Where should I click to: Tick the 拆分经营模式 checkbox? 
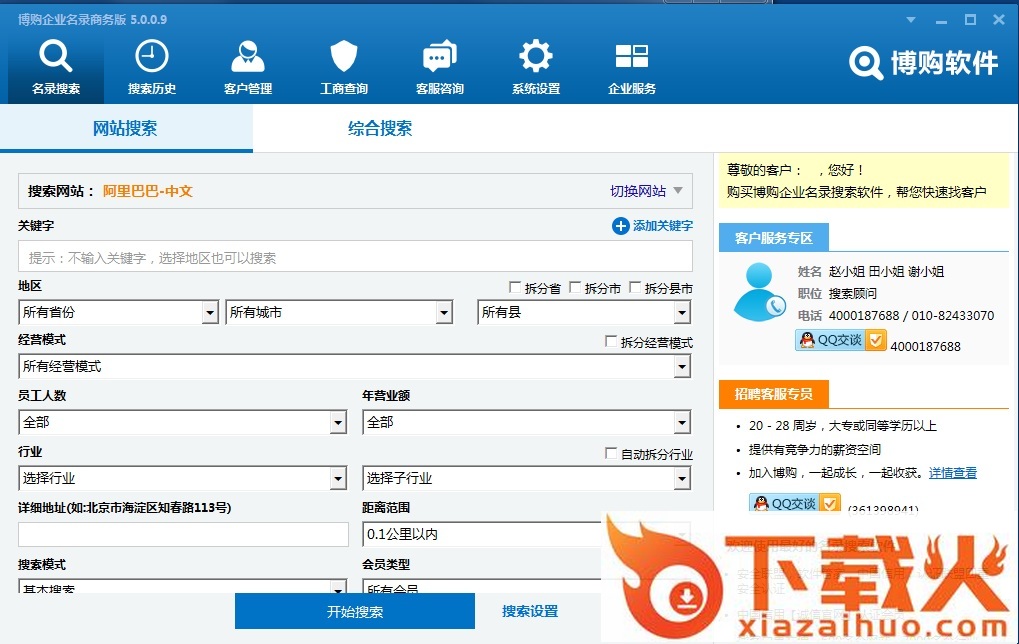pos(611,342)
